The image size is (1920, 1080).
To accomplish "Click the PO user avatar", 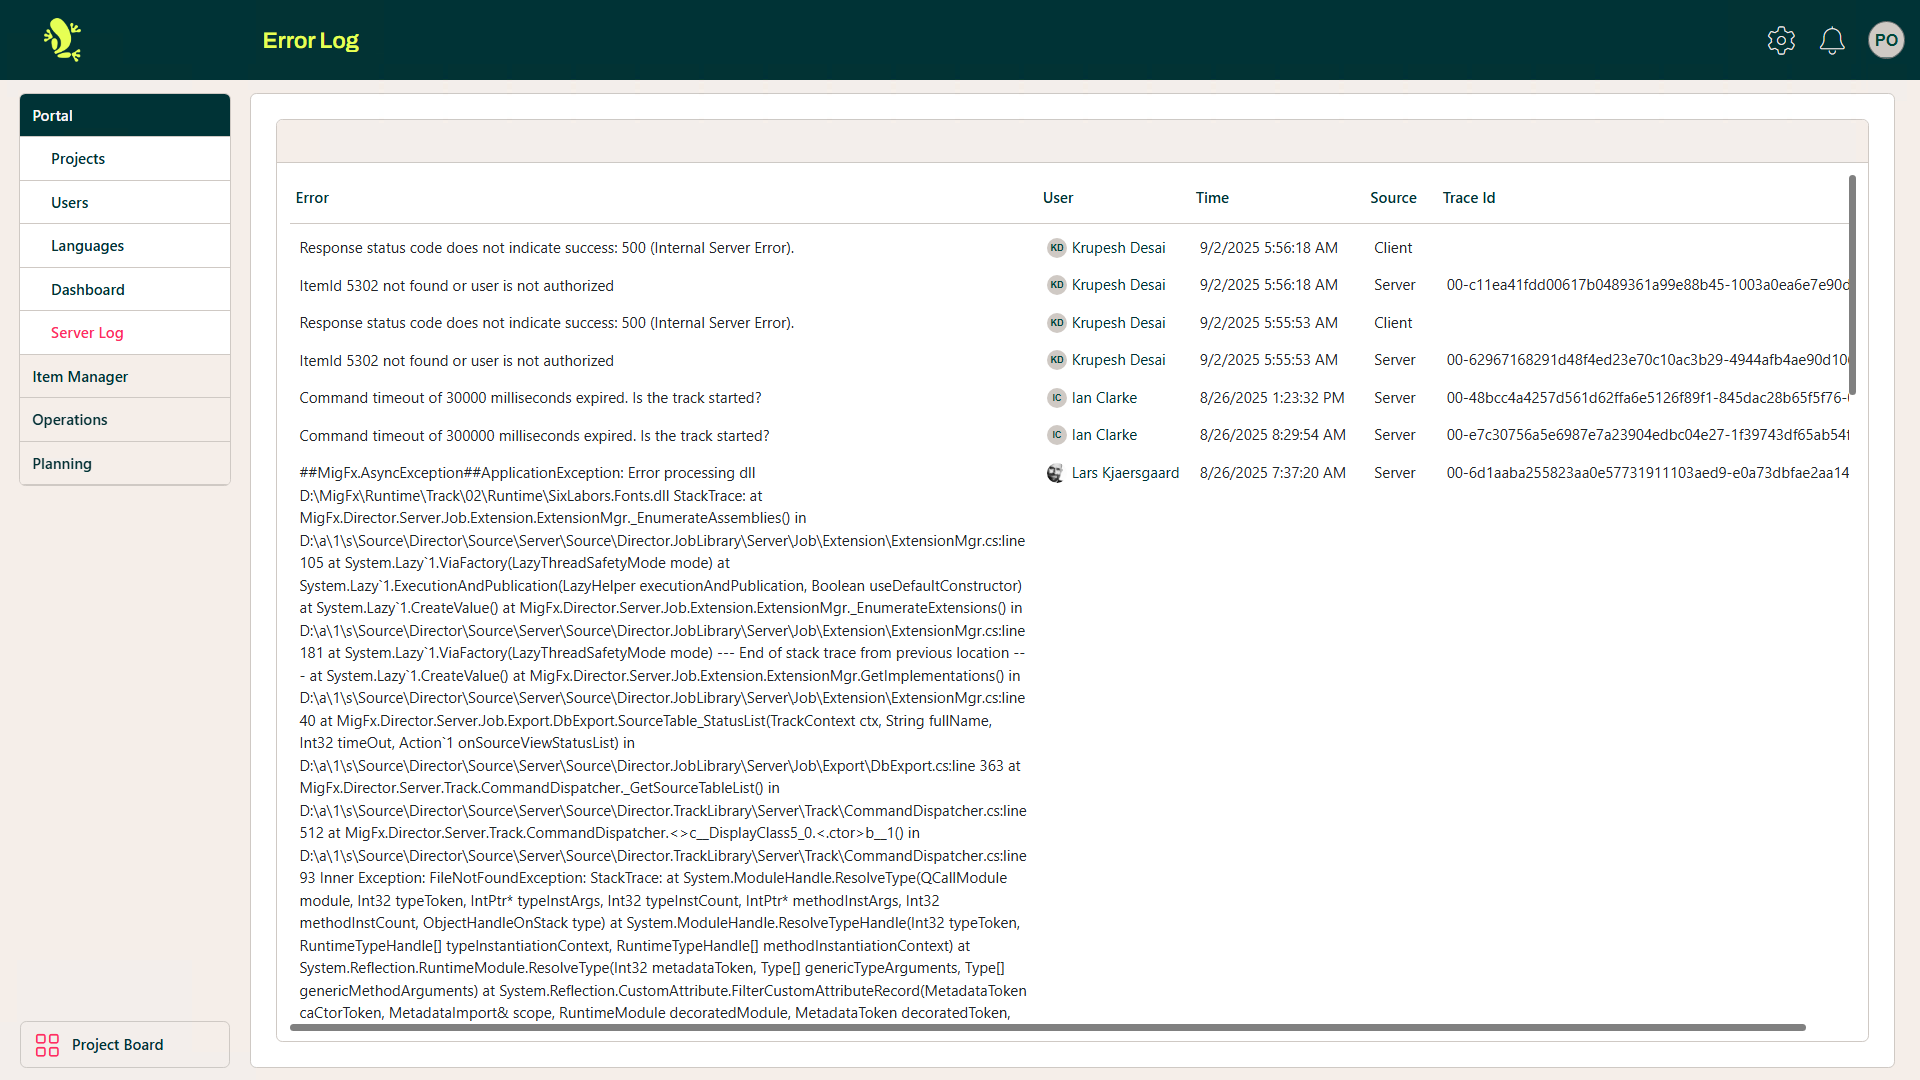I will [1886, 40].
